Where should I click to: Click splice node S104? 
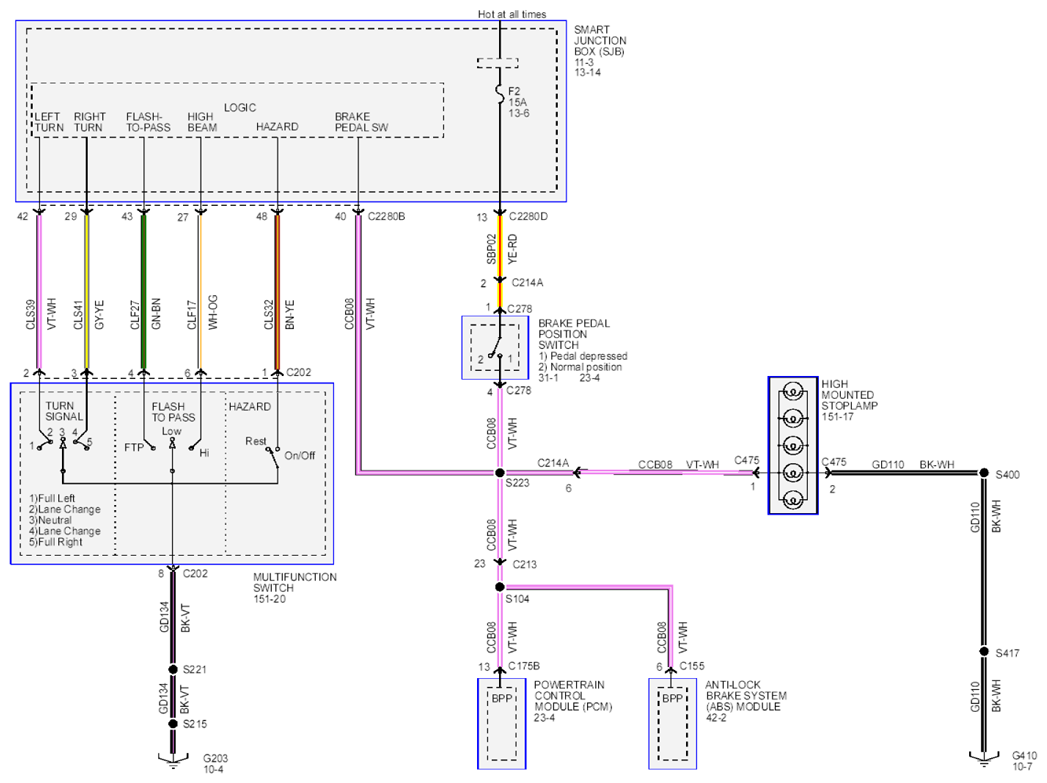point(499,587)
